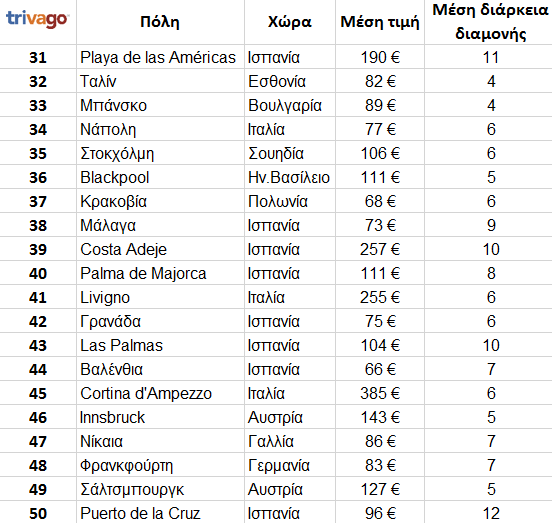Click the Palma de Majorca cell
Image resolution: width=552 pixels, height=523 pixels.
160,273
